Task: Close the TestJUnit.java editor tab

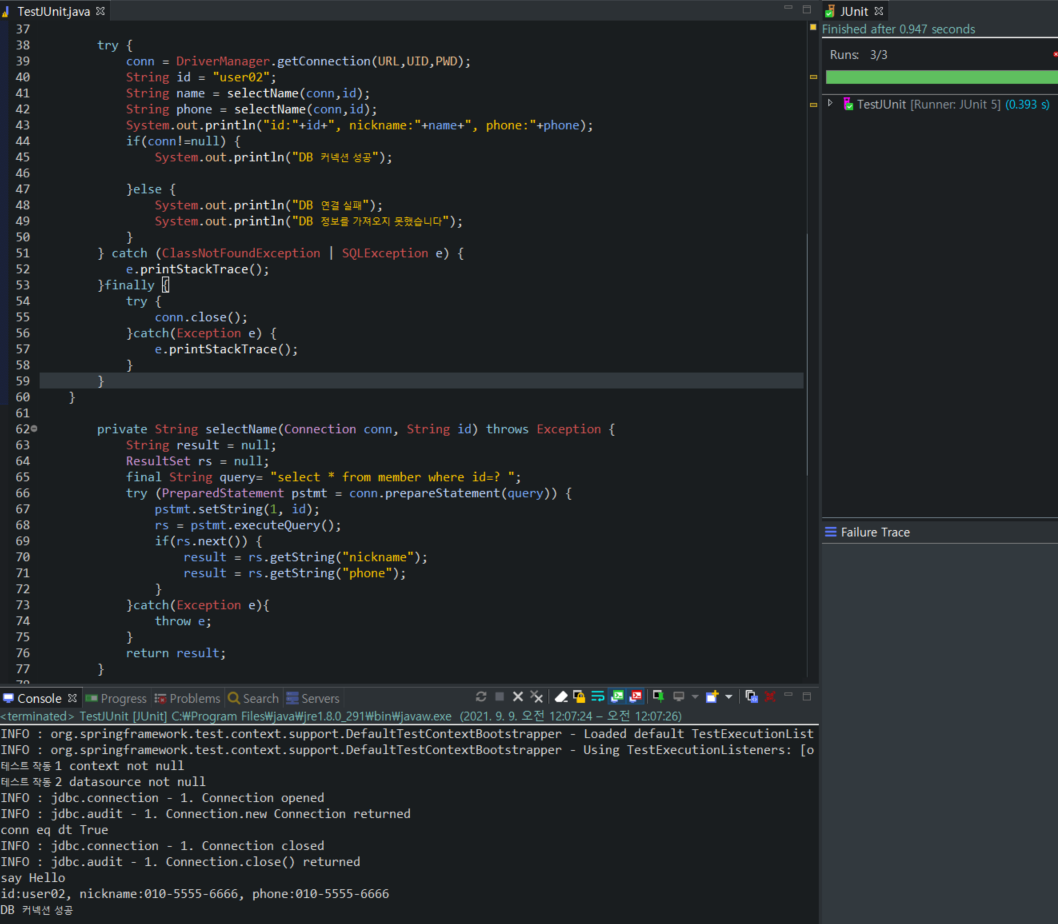Action: click(100, 11)
